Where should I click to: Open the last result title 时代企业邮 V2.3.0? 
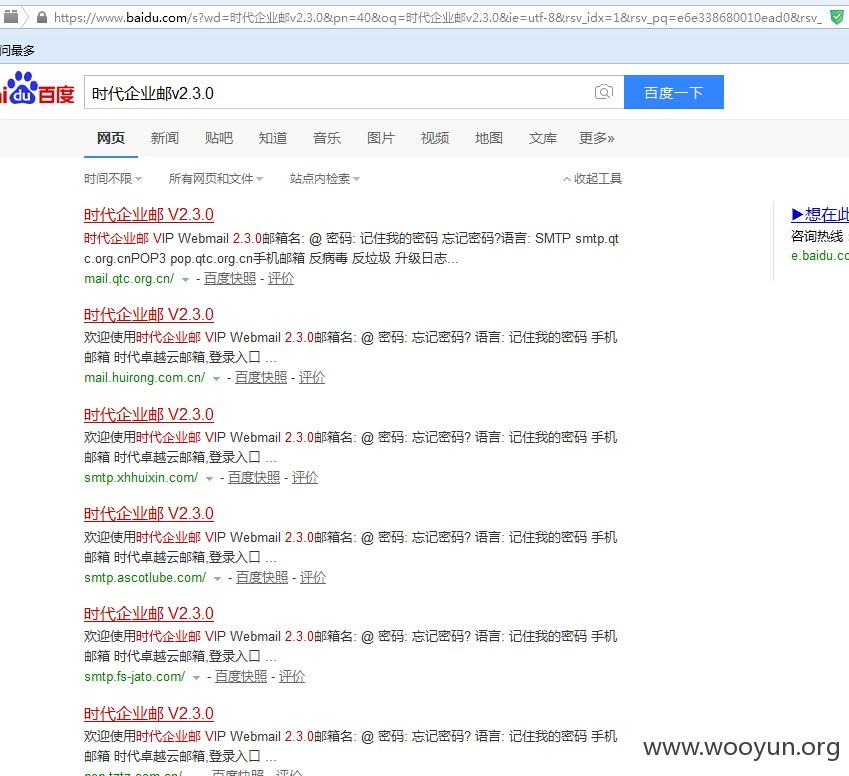click(x=149, y=713)
